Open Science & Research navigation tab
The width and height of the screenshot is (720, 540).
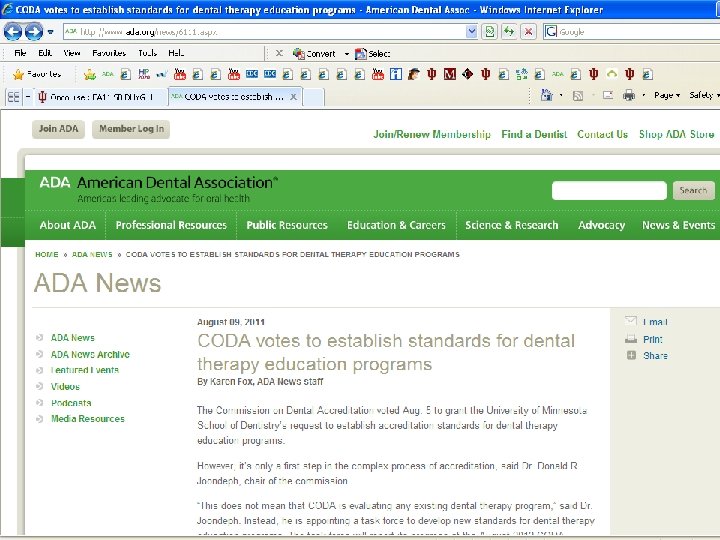512,225
